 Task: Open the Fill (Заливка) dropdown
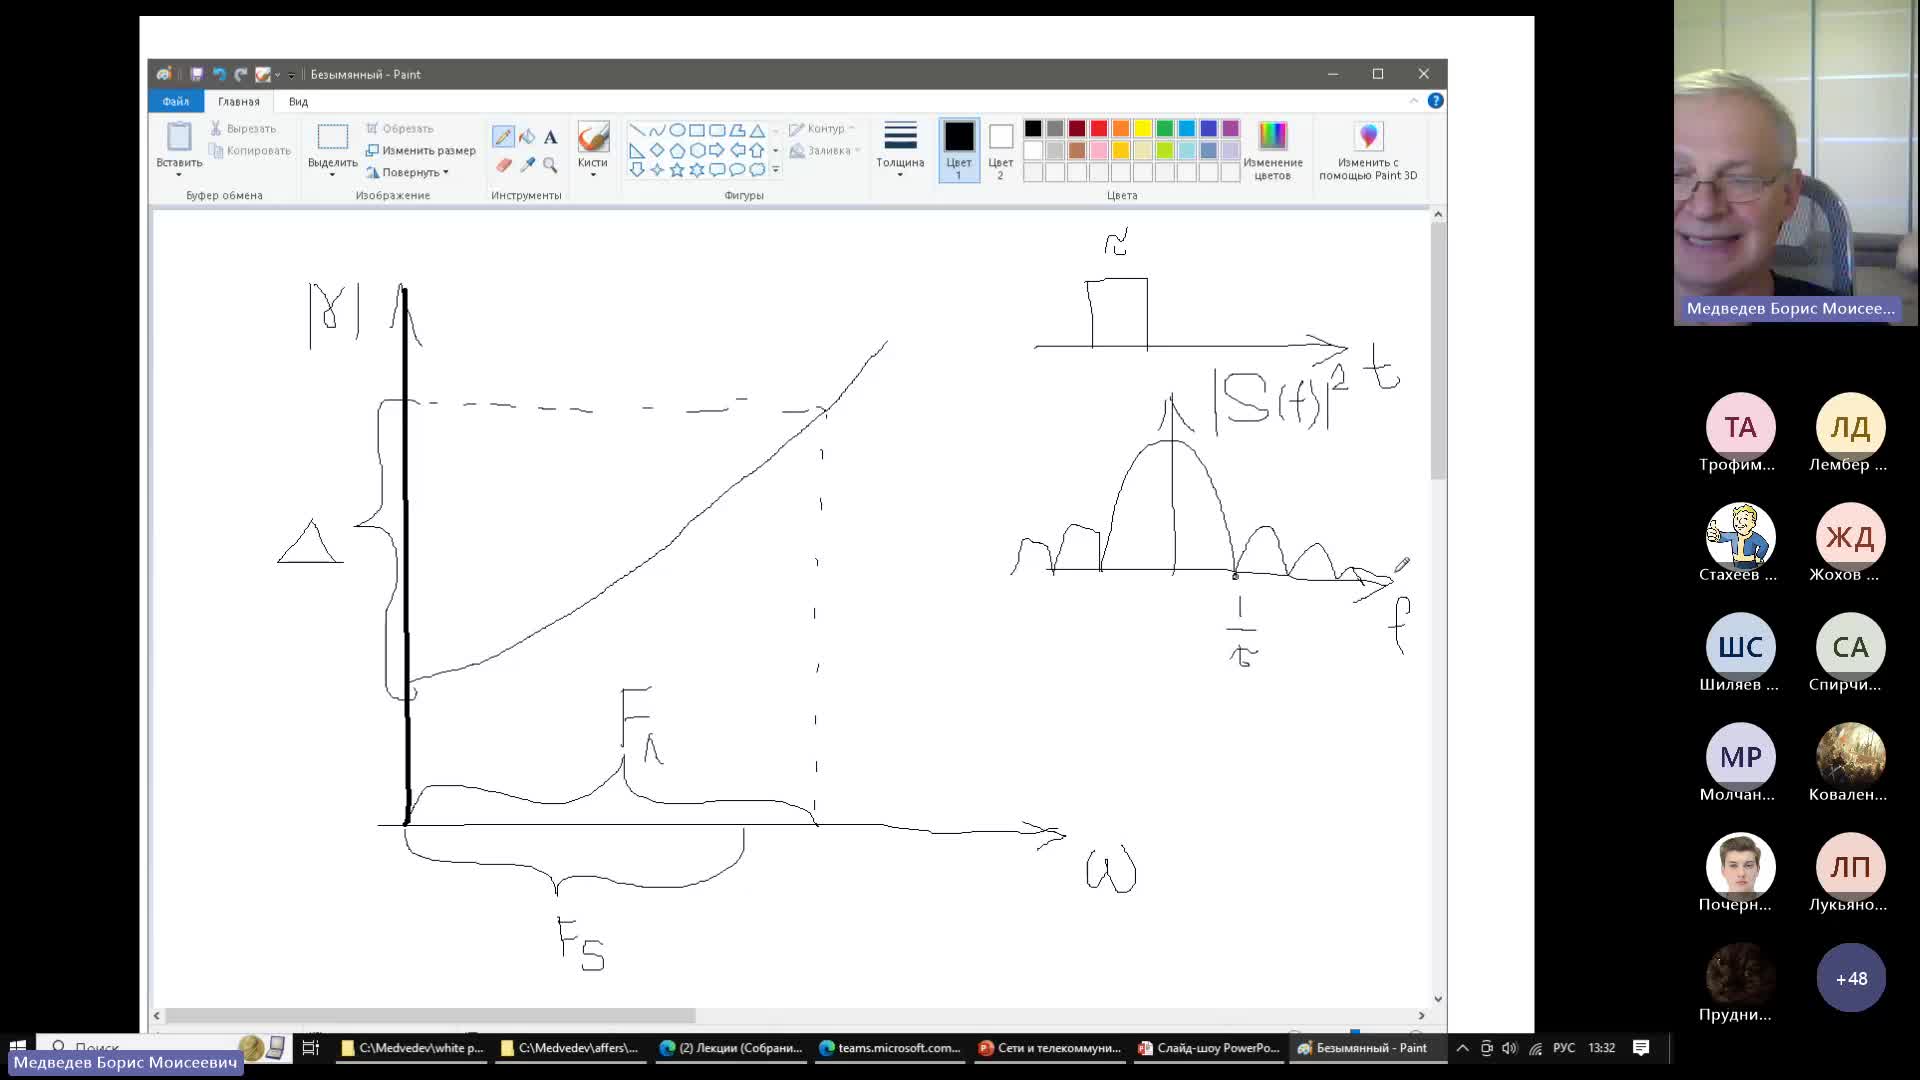[825, 151]
